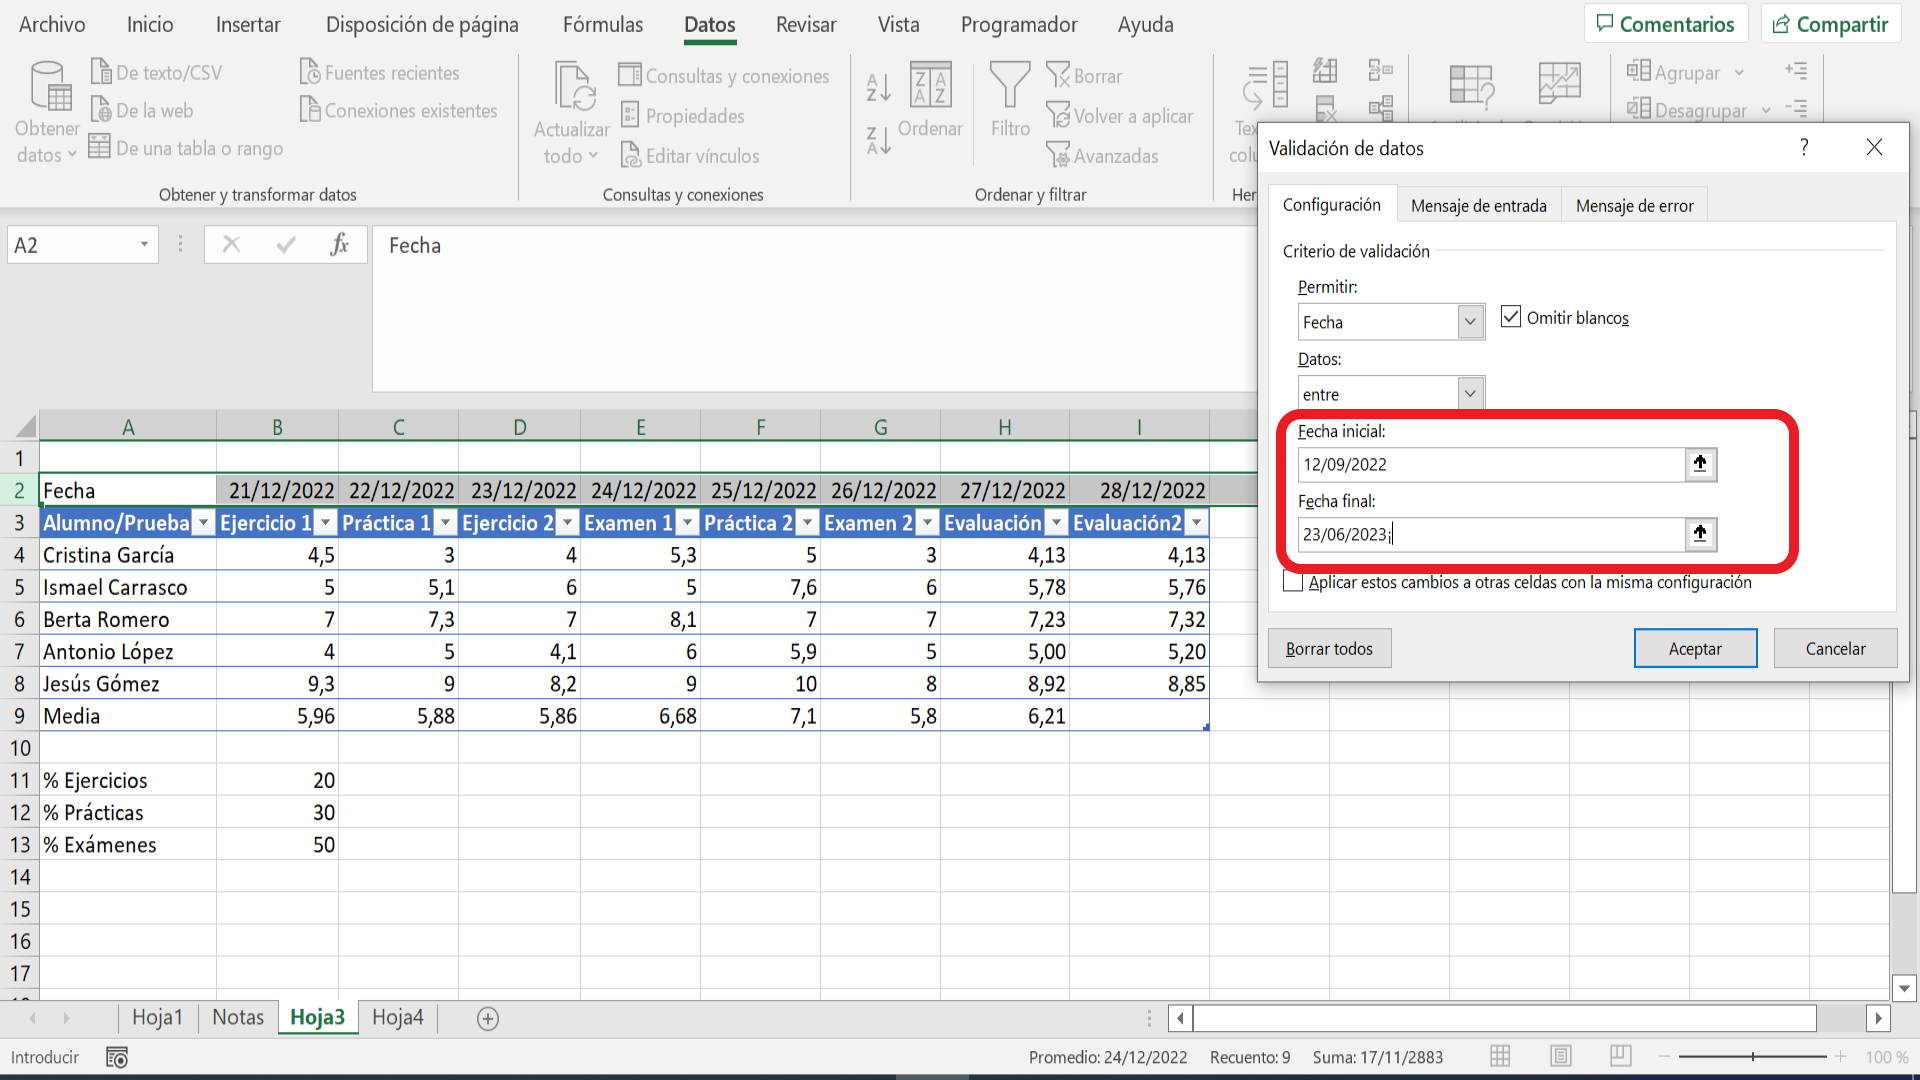Select cell containing Berta Romero
Viewport: 1920px width, 1080px height.
pos(128,619)
